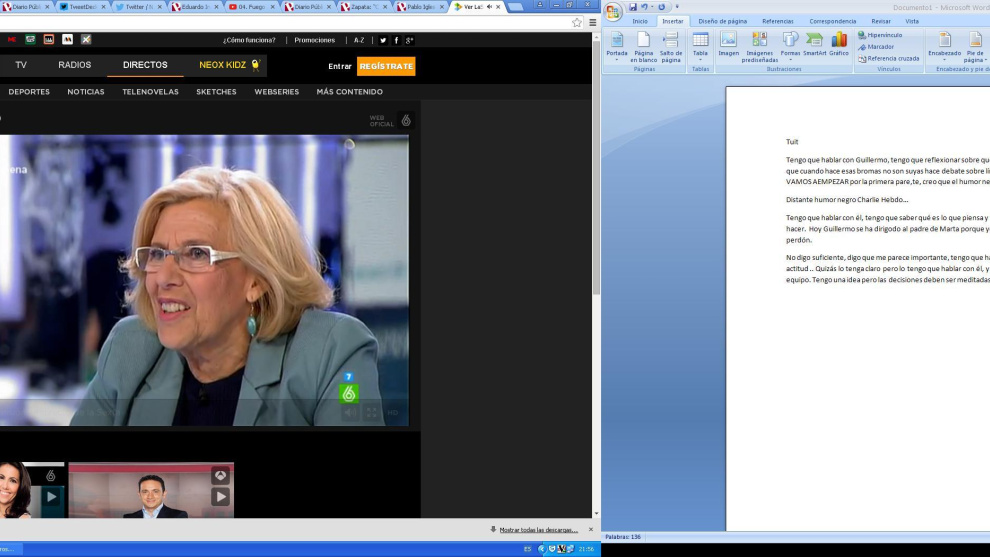
Task: Mute the video player volume
Action: click(x=350, y=412)
